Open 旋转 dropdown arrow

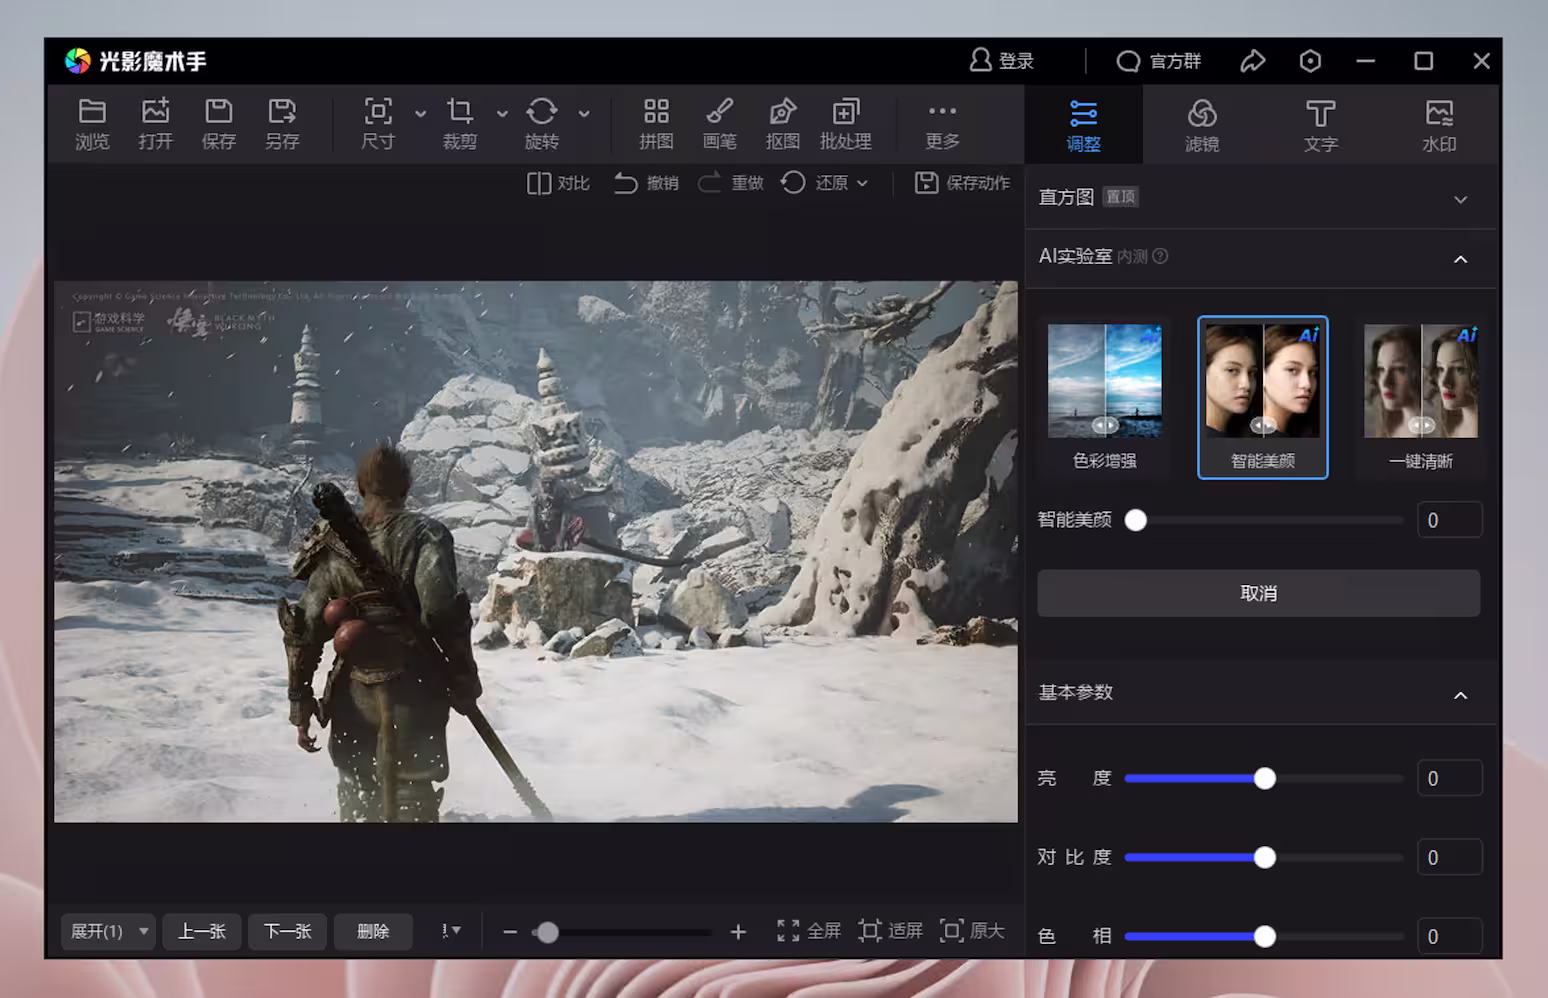584,114
